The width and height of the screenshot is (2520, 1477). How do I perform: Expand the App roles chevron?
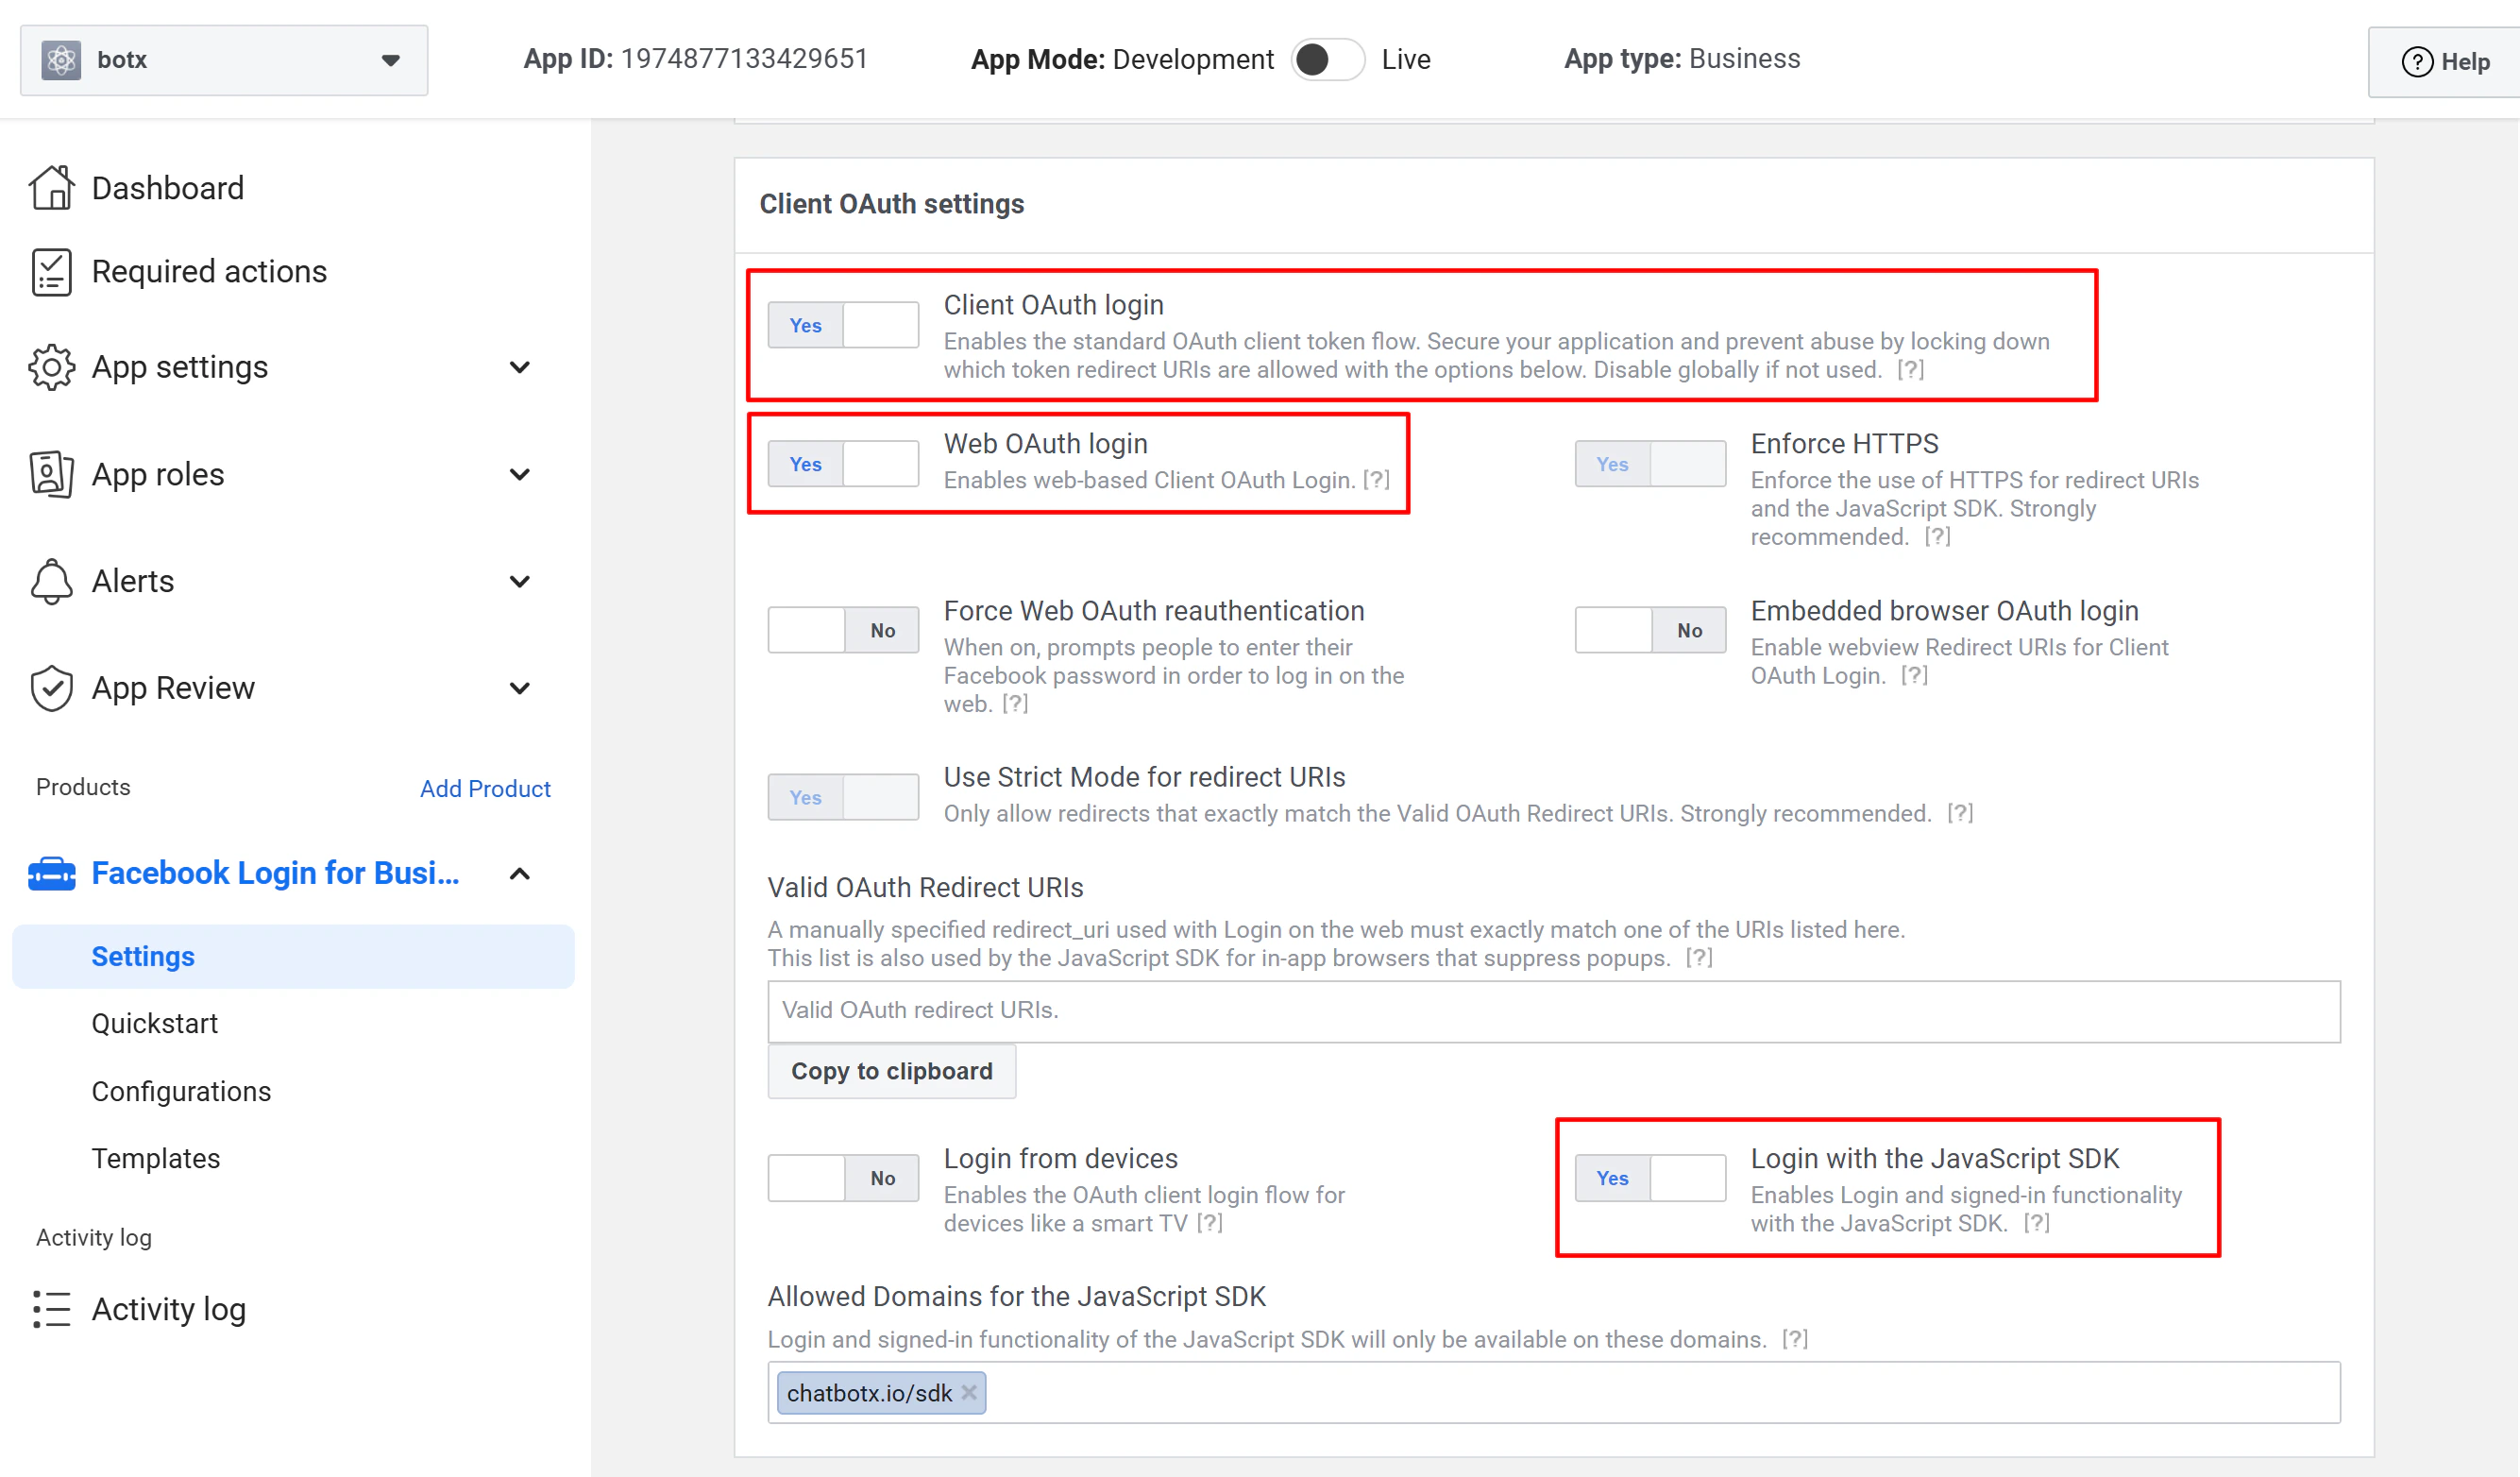coord(520,474)
